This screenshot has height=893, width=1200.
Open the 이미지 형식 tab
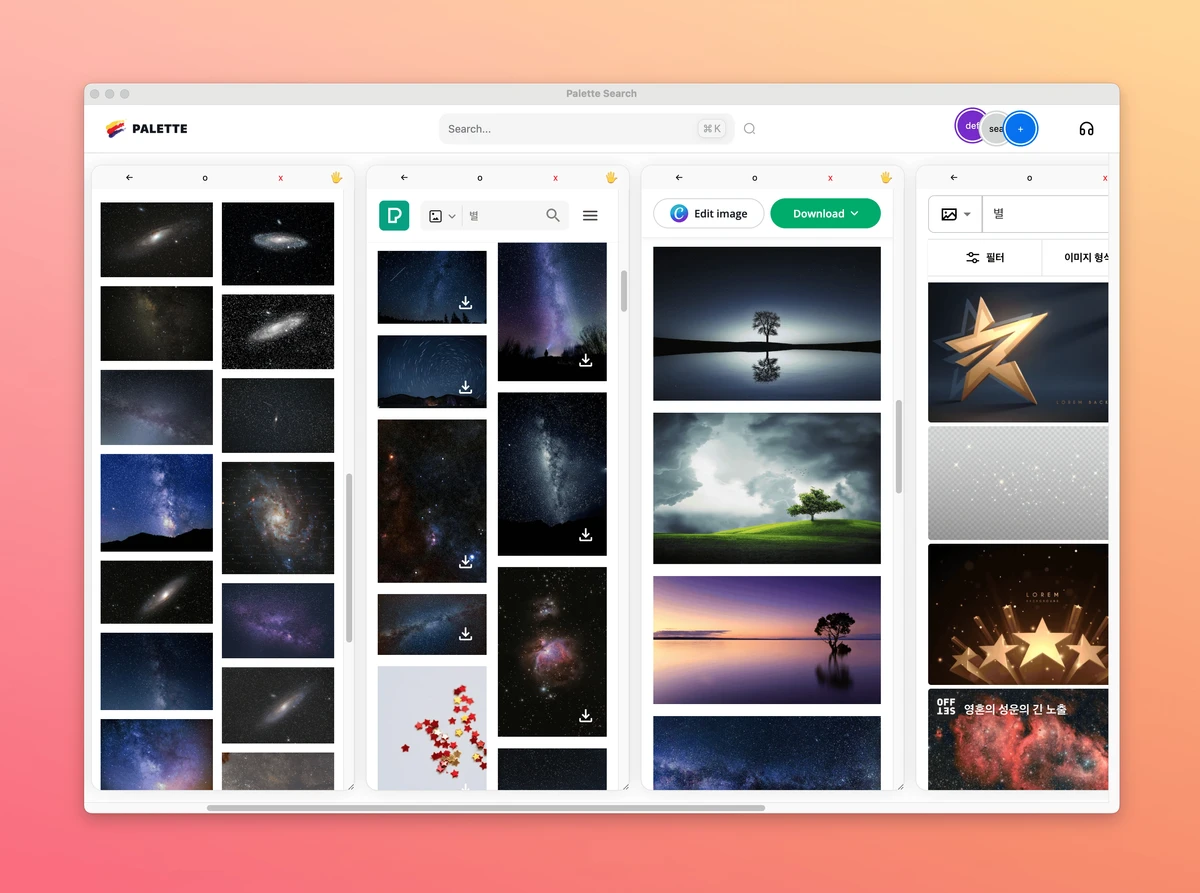[1076, 258]
